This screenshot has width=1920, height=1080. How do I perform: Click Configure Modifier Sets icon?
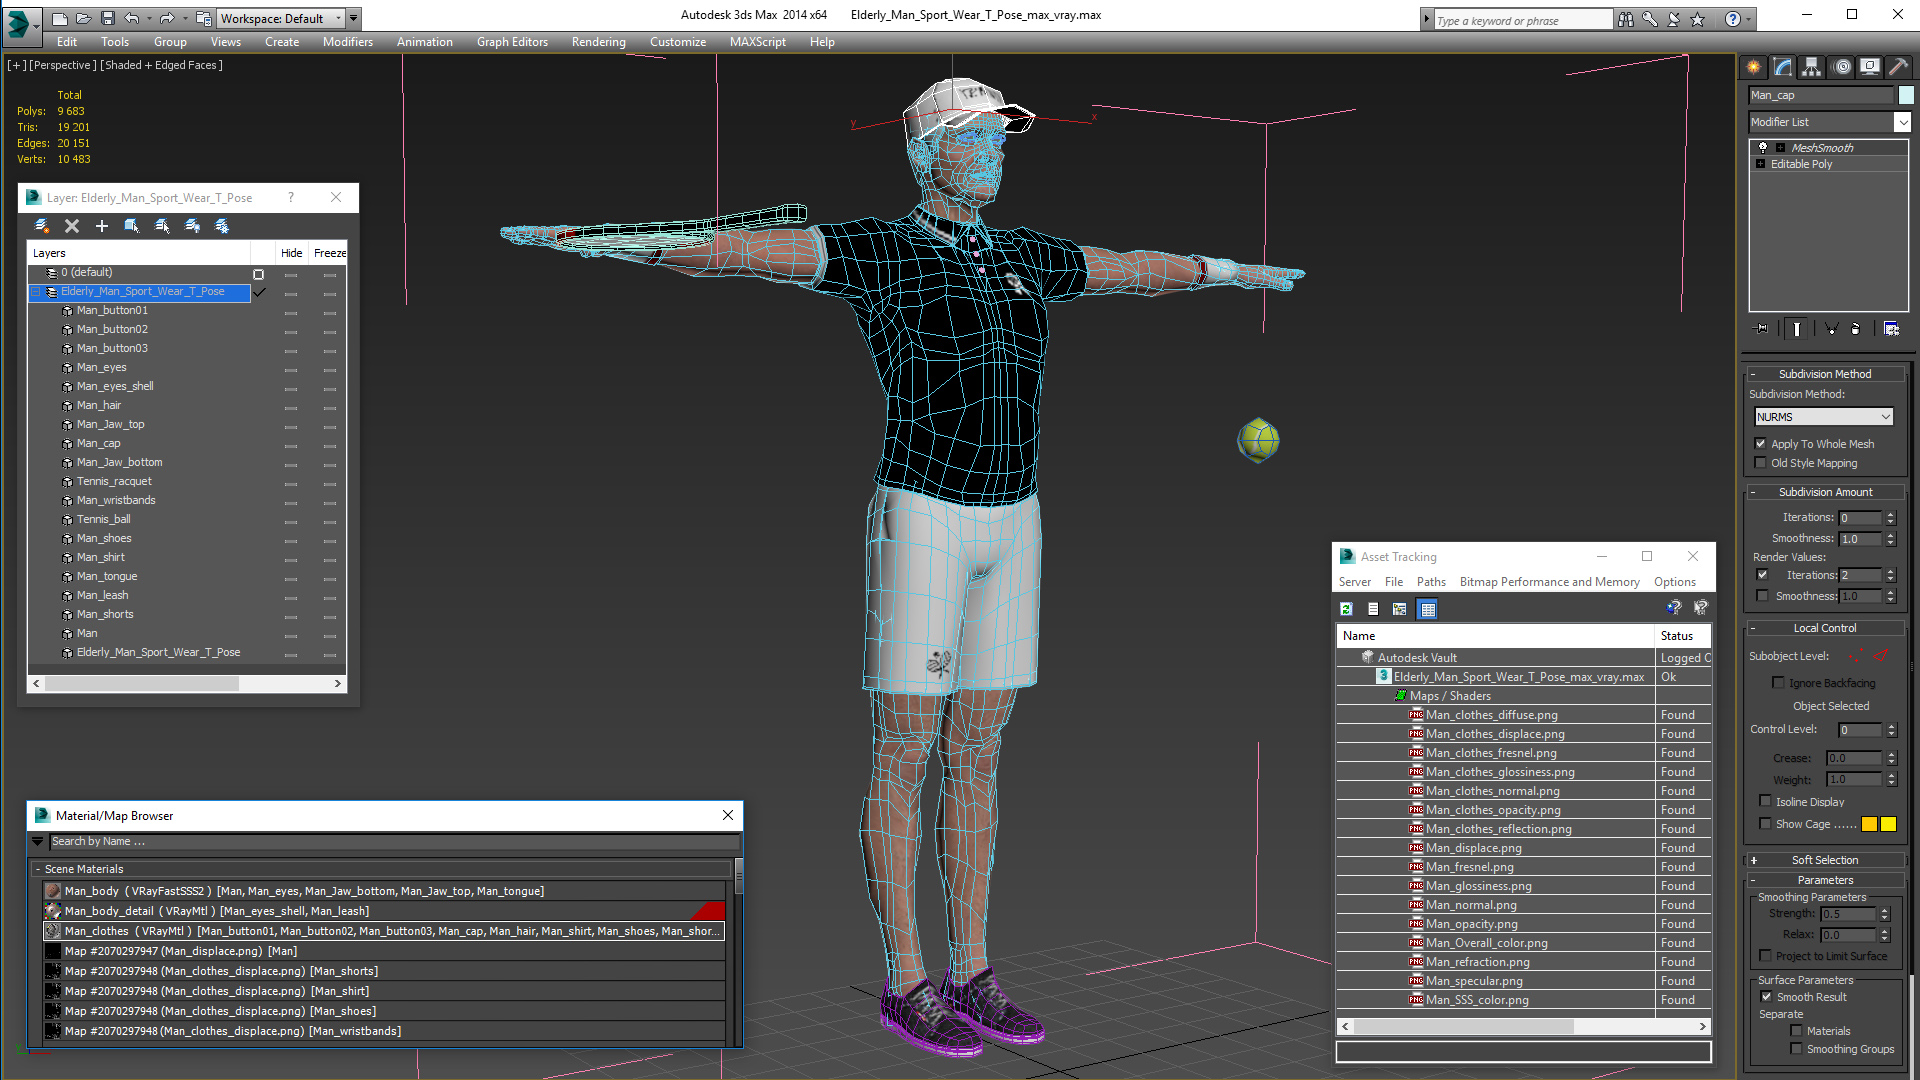tap(1892, 328)
